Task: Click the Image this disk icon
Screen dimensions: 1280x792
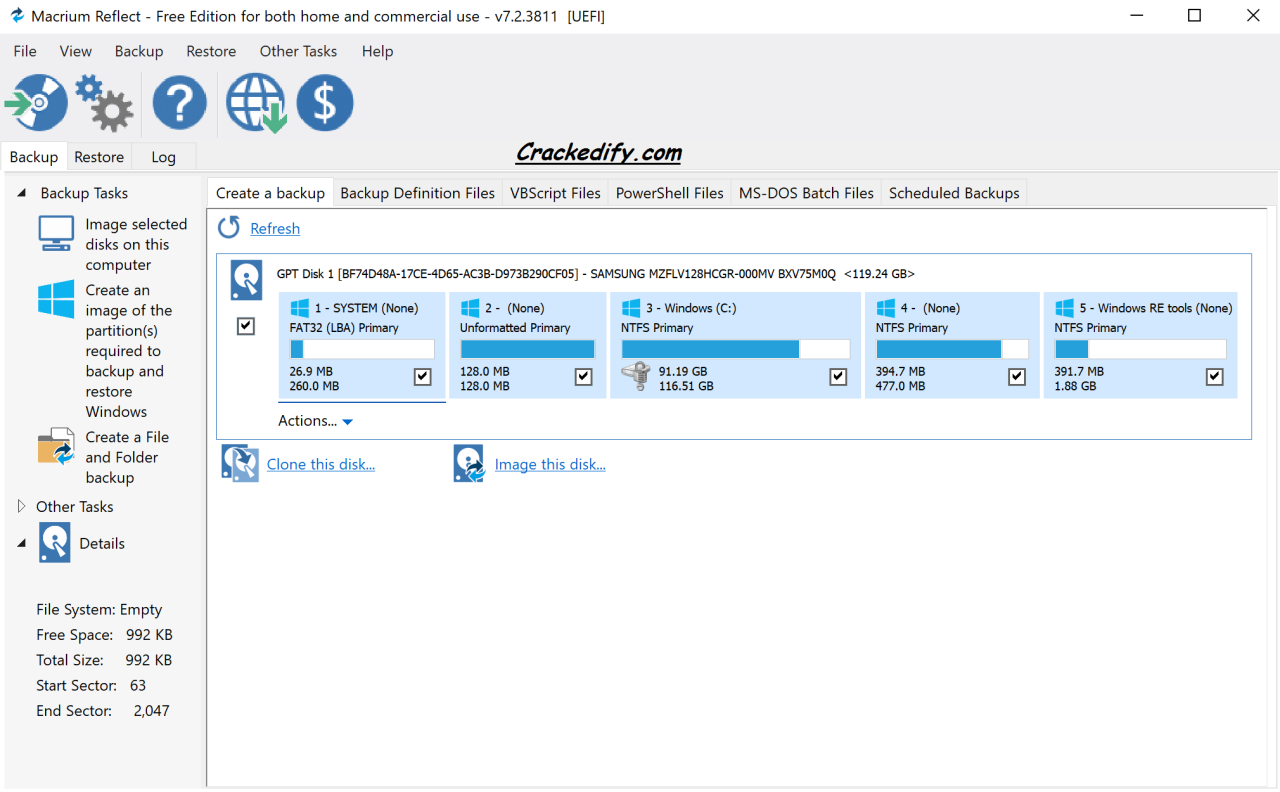Action: coord(469,464)
